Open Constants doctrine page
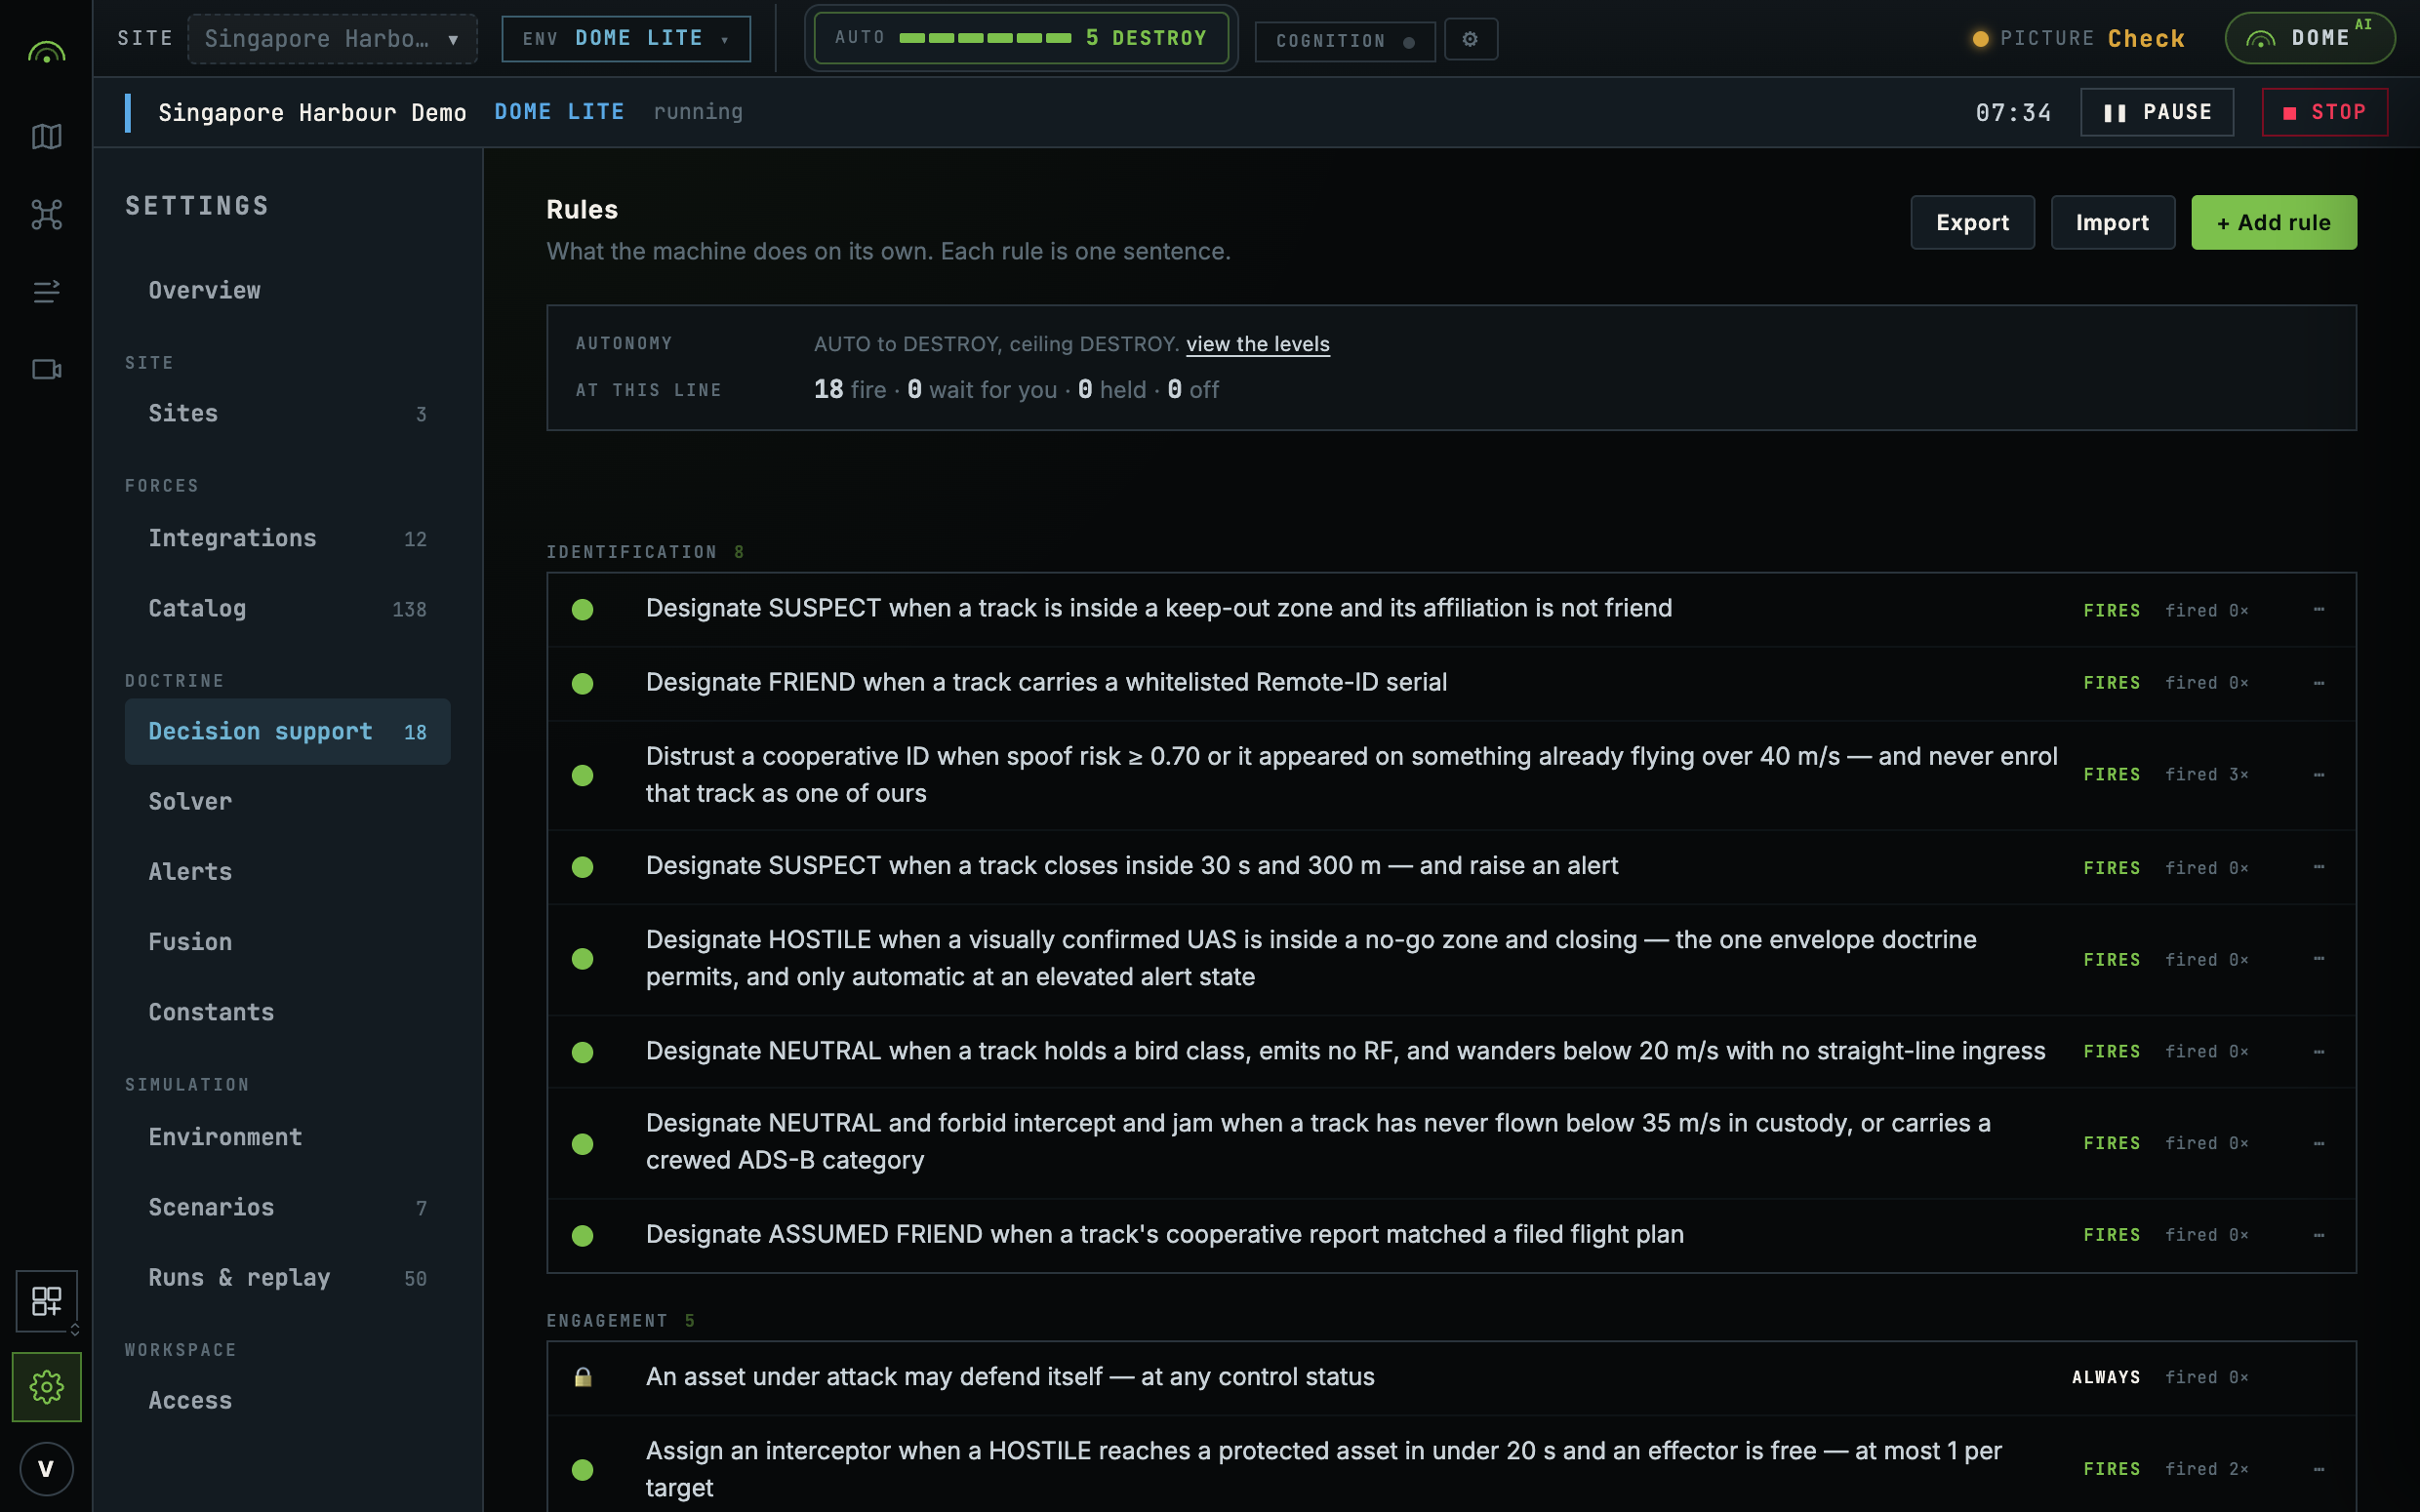Viewport: 2420px width, 1512px height. 288,1012
